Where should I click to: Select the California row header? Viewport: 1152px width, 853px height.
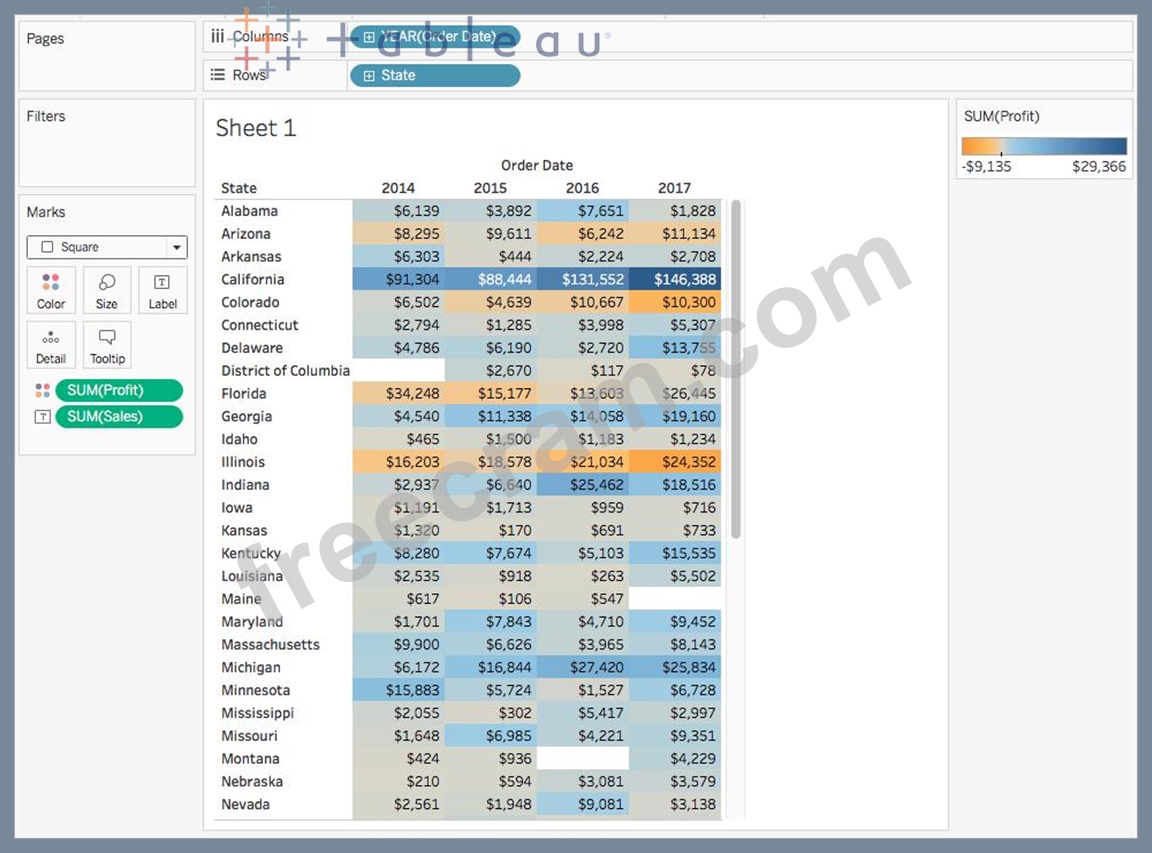[253, 279]
